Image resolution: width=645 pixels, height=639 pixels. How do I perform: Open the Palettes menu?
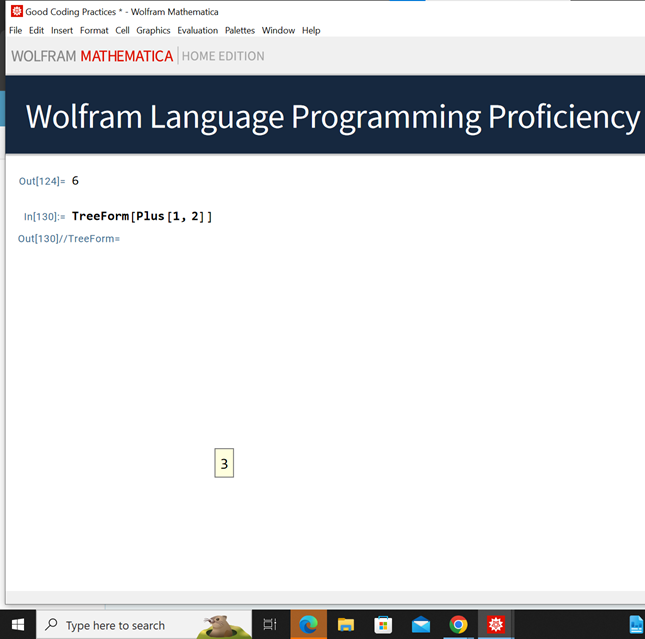240,30
